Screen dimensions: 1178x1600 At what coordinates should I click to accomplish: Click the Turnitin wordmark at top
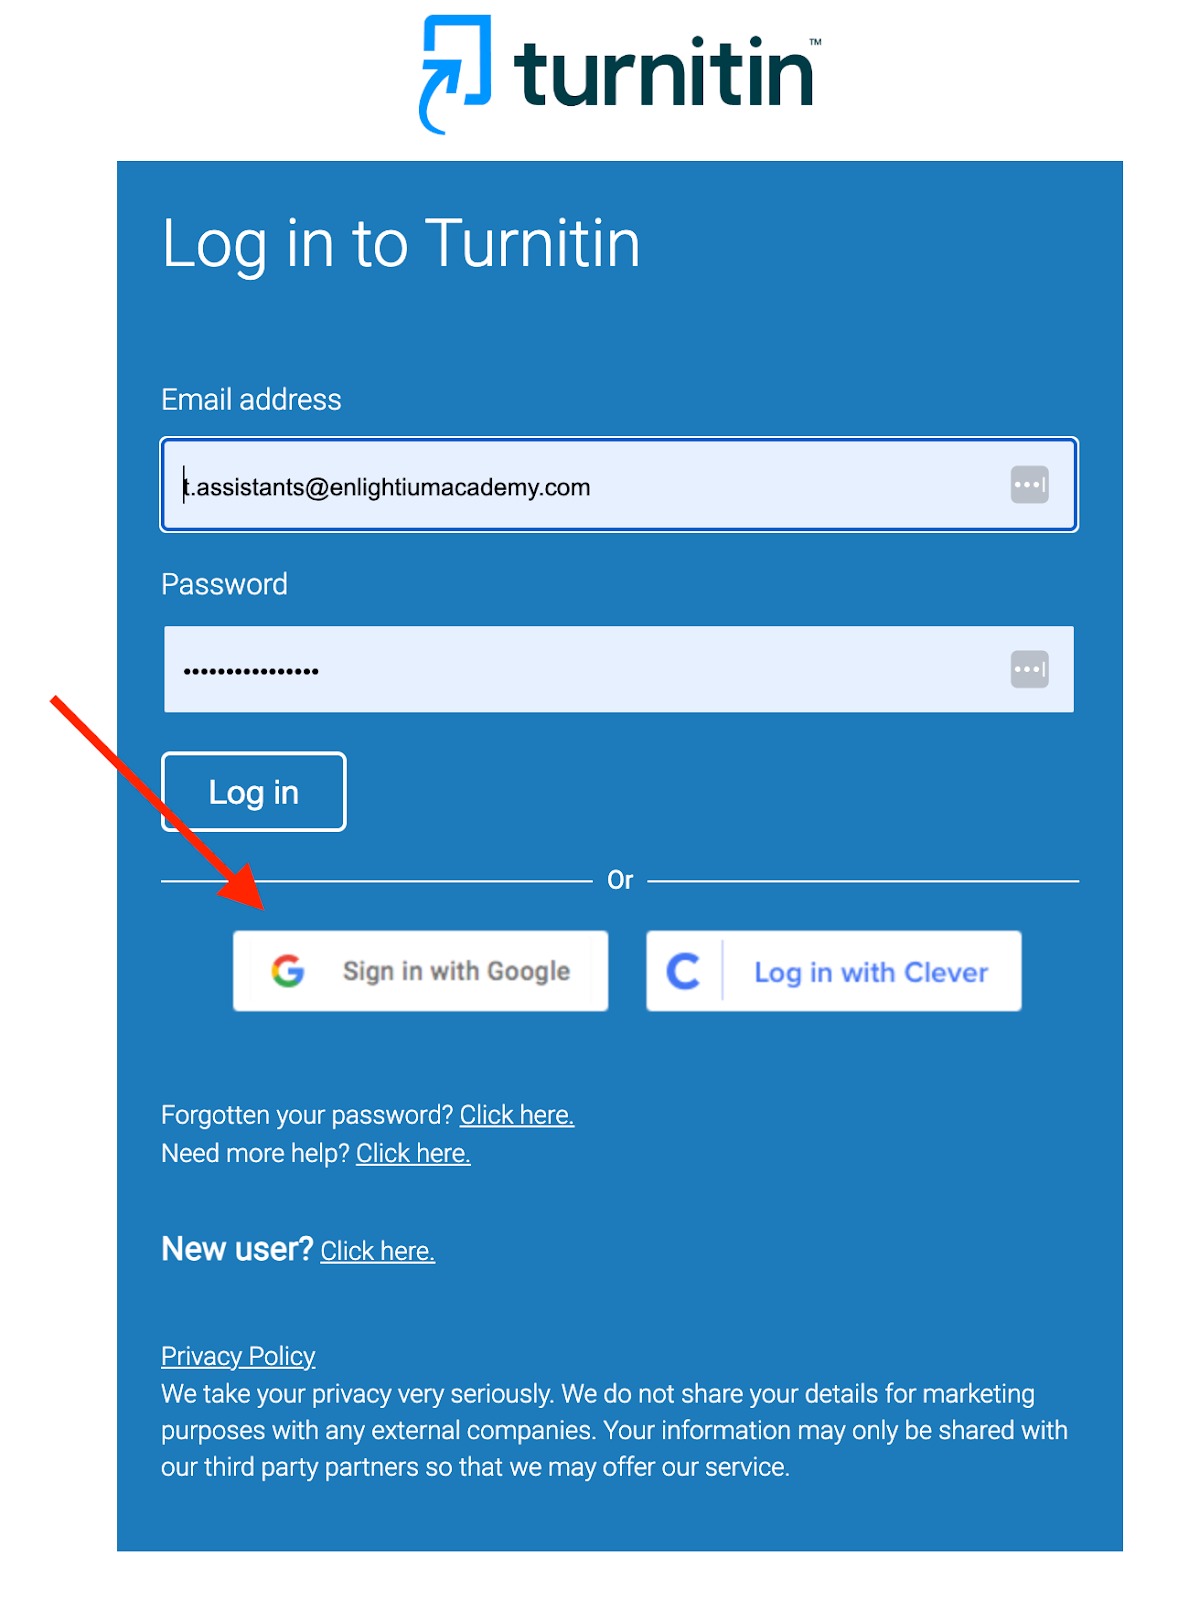tap(664, 73)
